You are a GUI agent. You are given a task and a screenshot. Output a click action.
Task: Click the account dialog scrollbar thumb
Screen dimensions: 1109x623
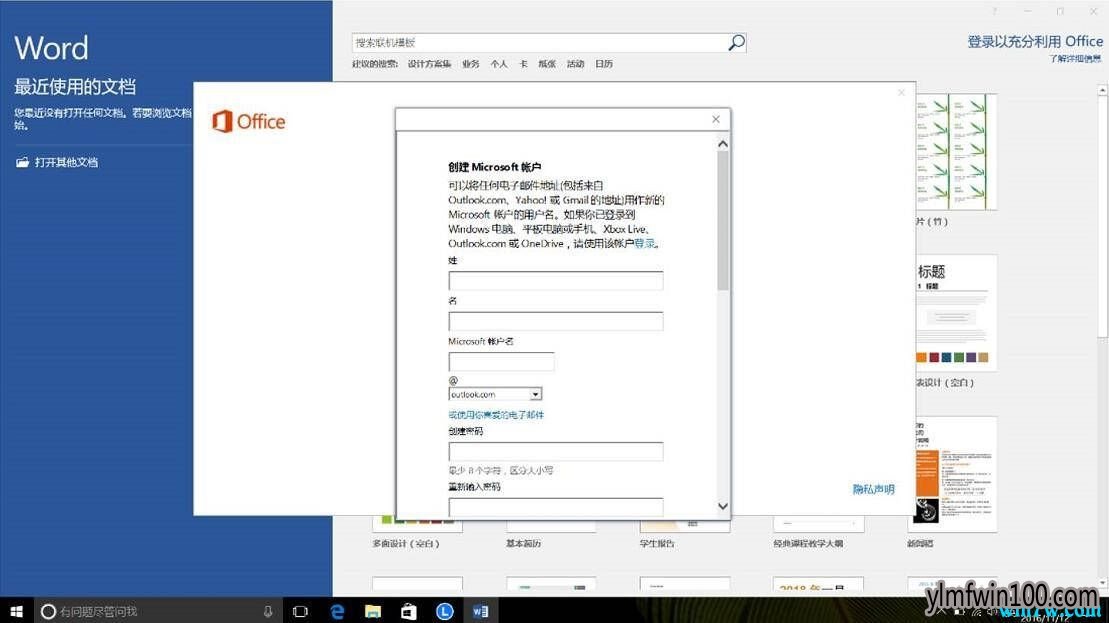coord(722,221)
